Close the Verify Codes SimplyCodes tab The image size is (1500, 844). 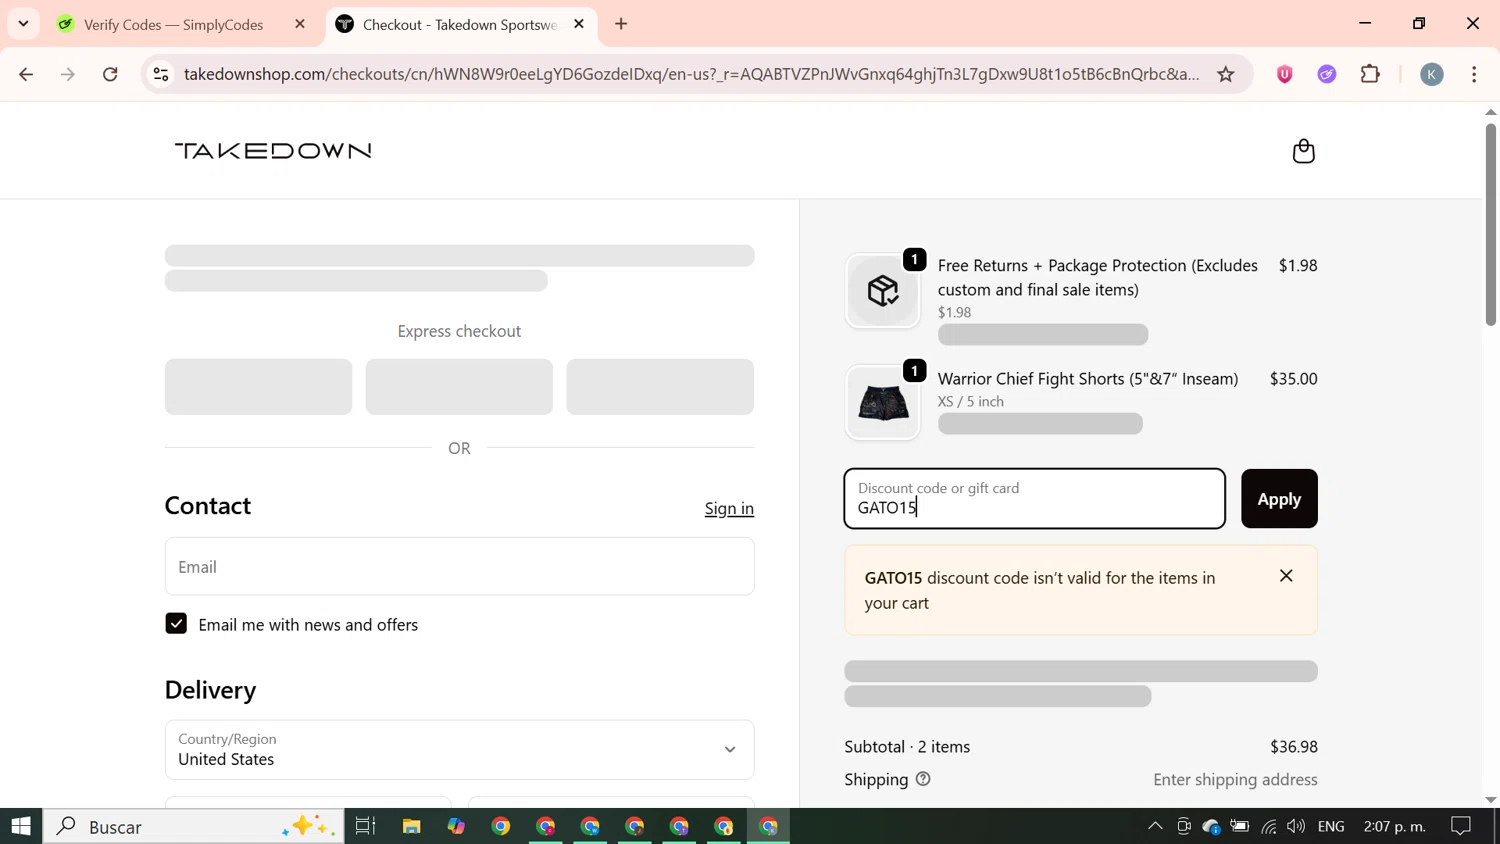300,24
